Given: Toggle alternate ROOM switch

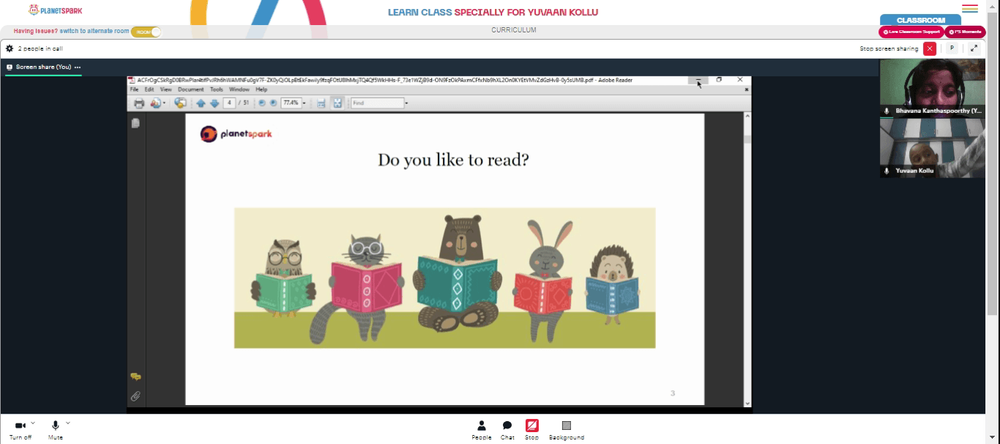Looking at the screenshot, I should [146, 31].
